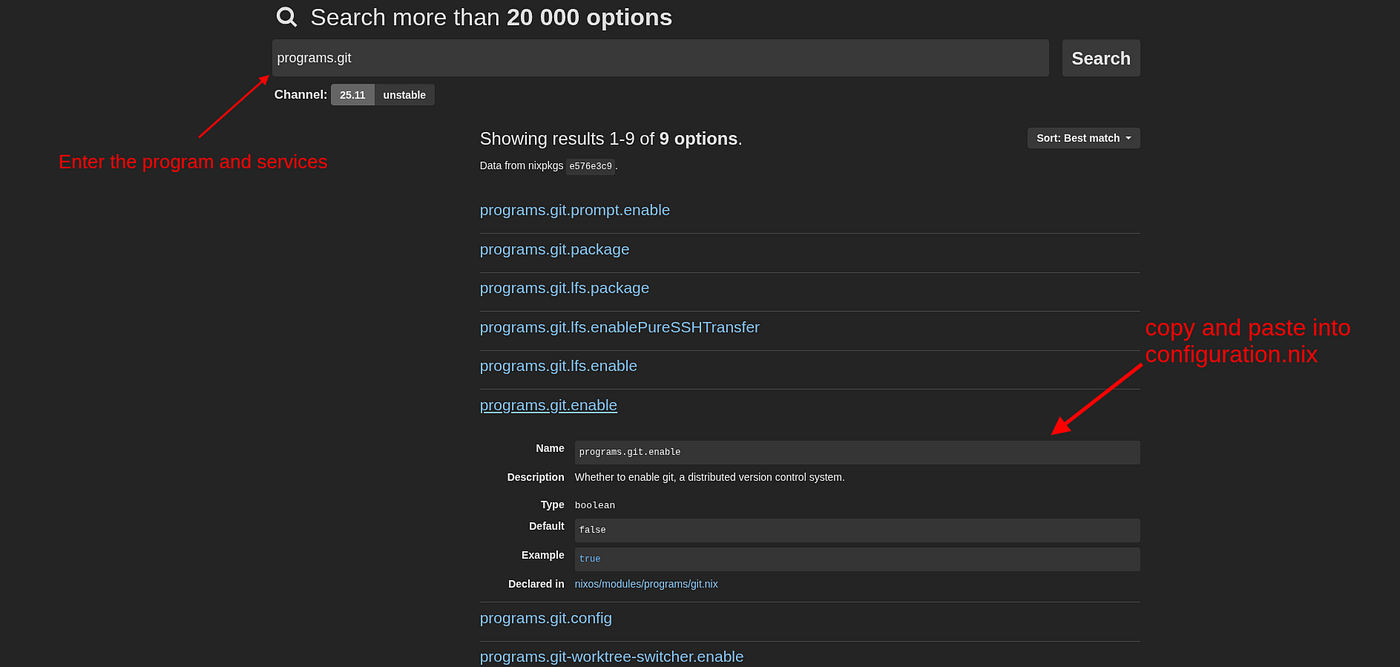The width and height of the screenshot is (1400, 667).
Task: Open the programs.git.package option
Action: click(x=554, y=249)
